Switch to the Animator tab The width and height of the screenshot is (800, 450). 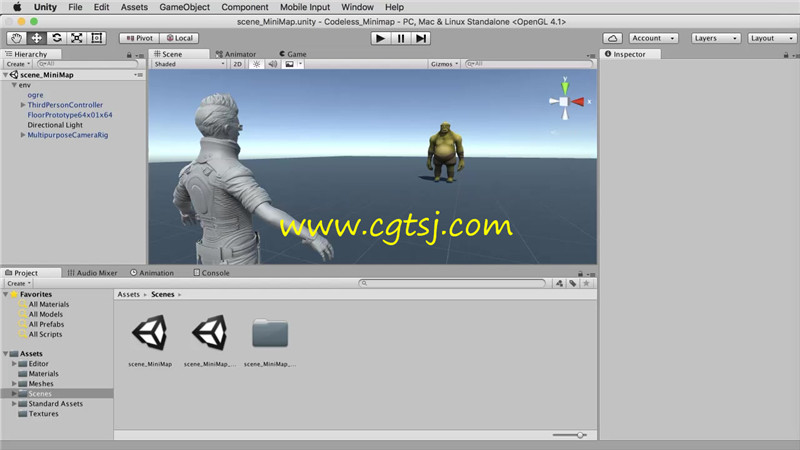236,54
